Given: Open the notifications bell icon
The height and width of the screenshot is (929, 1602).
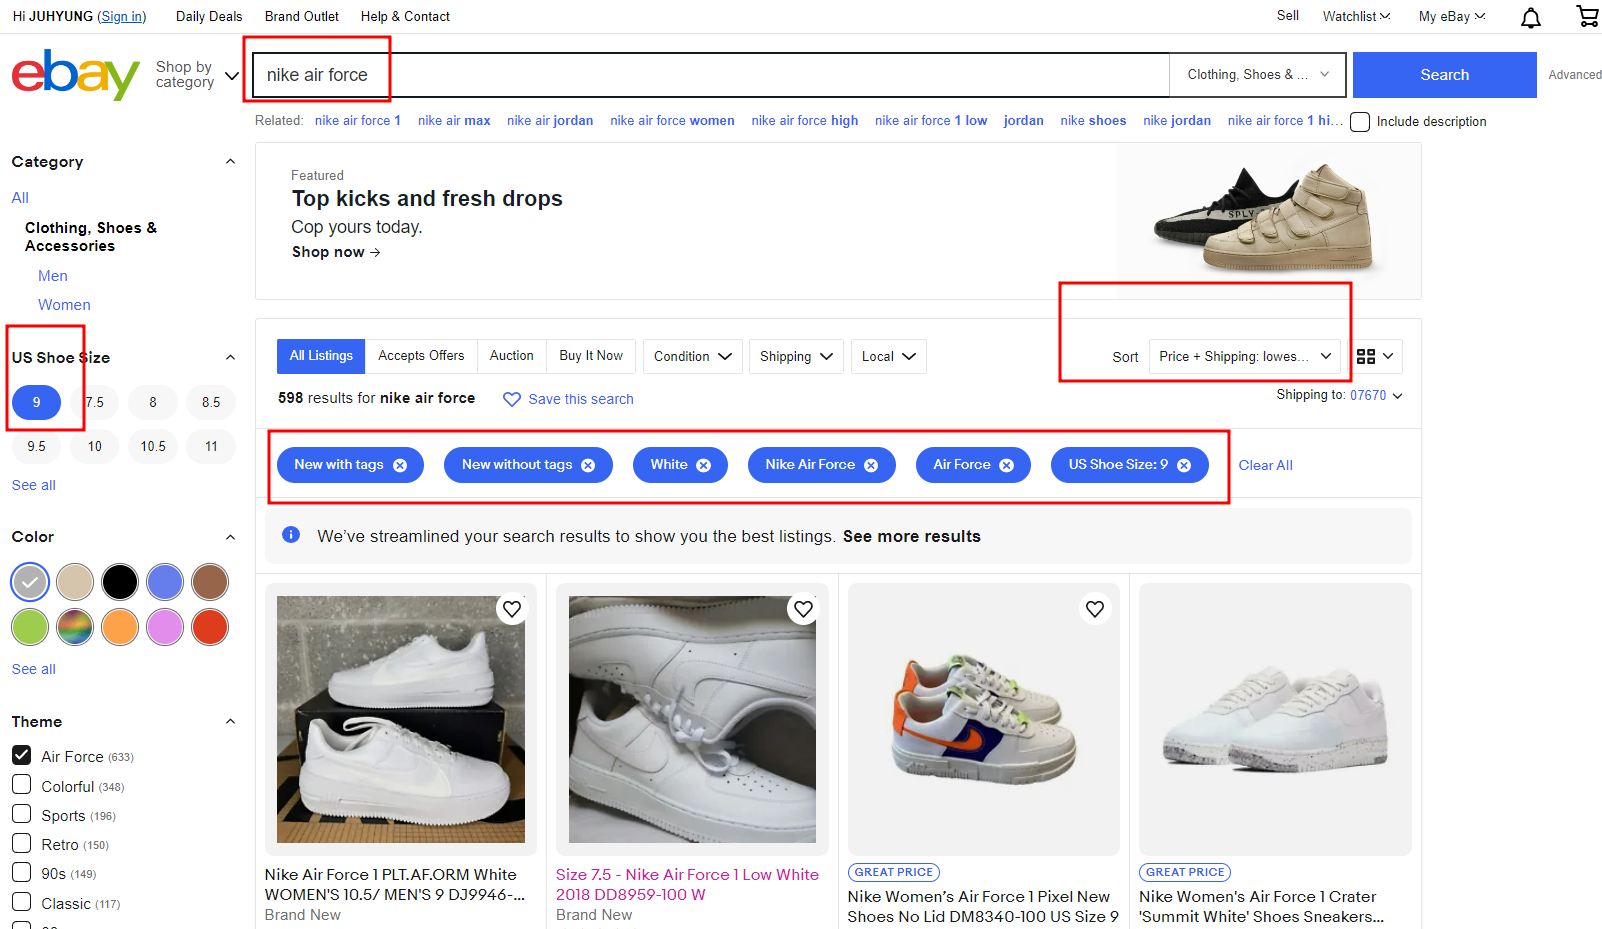Looking at the screenshot, I should [1531, 17].
